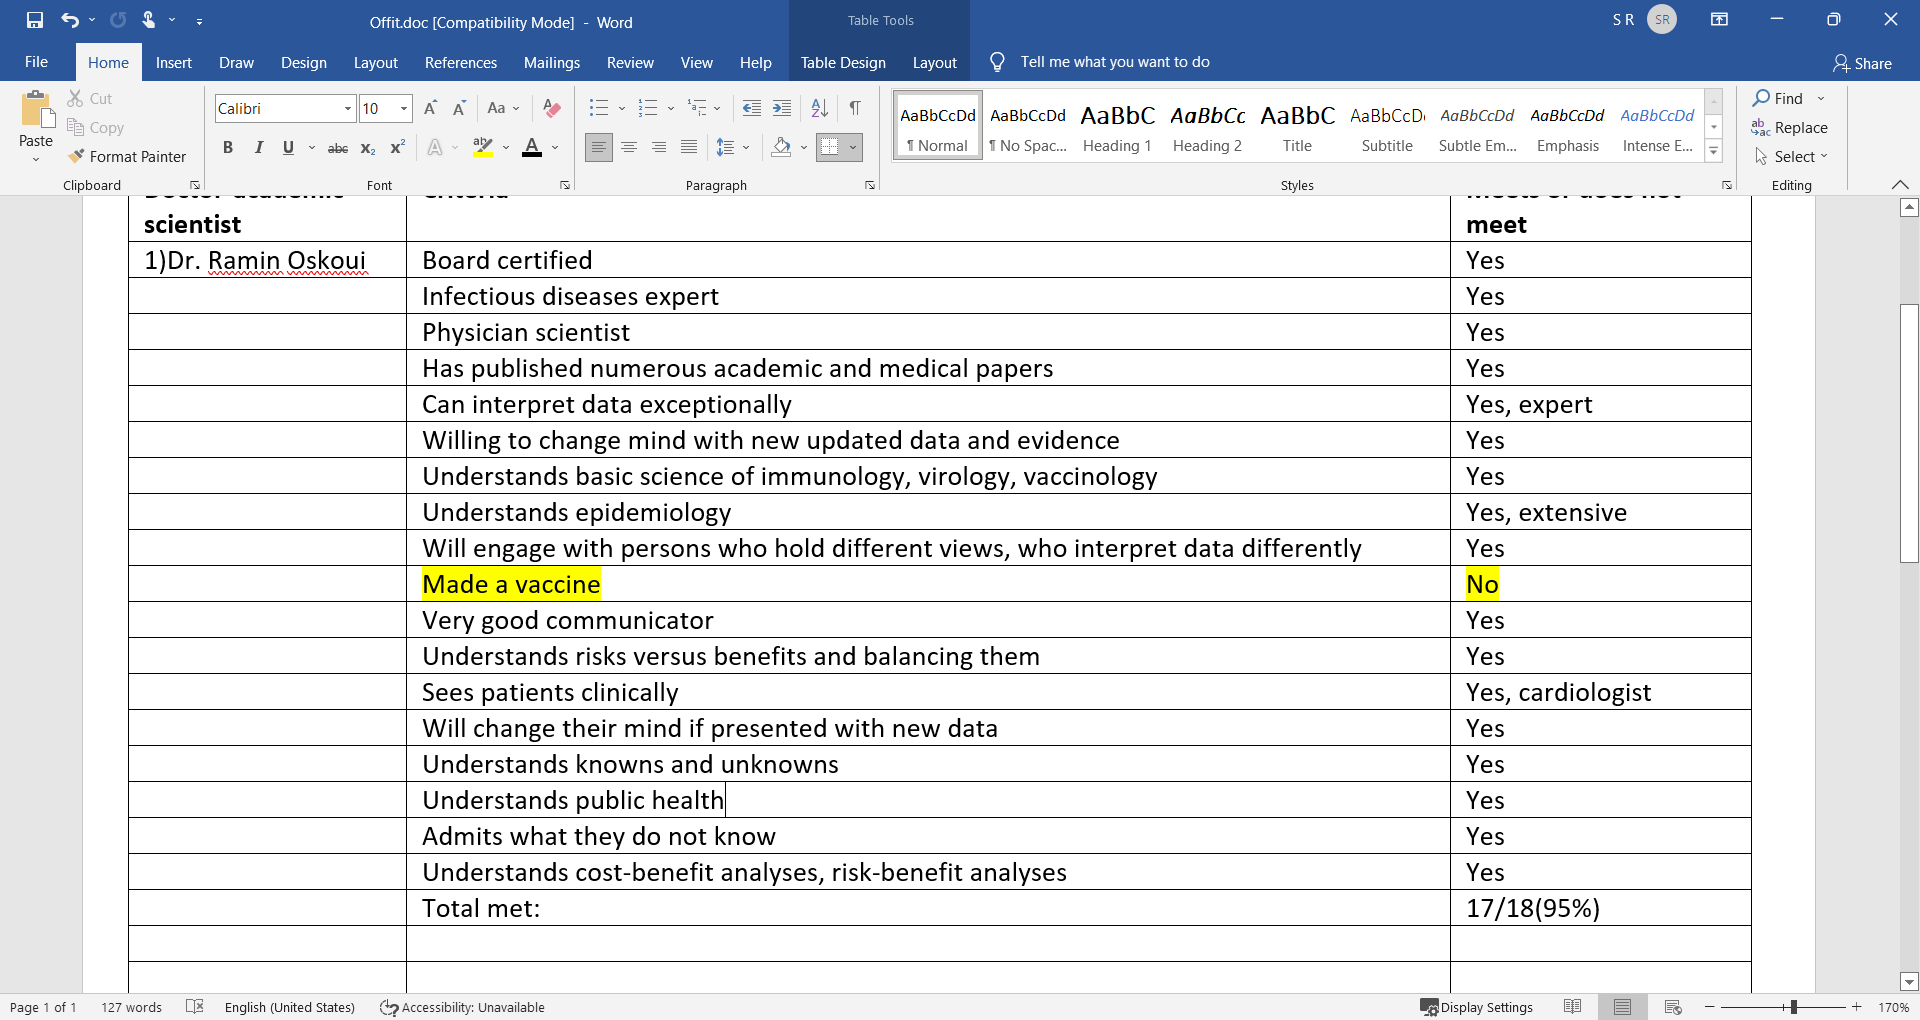Open the bullets list dropdown
Image resolution: width=1920 pixels, height=1020 pixels.
[621, 108]
